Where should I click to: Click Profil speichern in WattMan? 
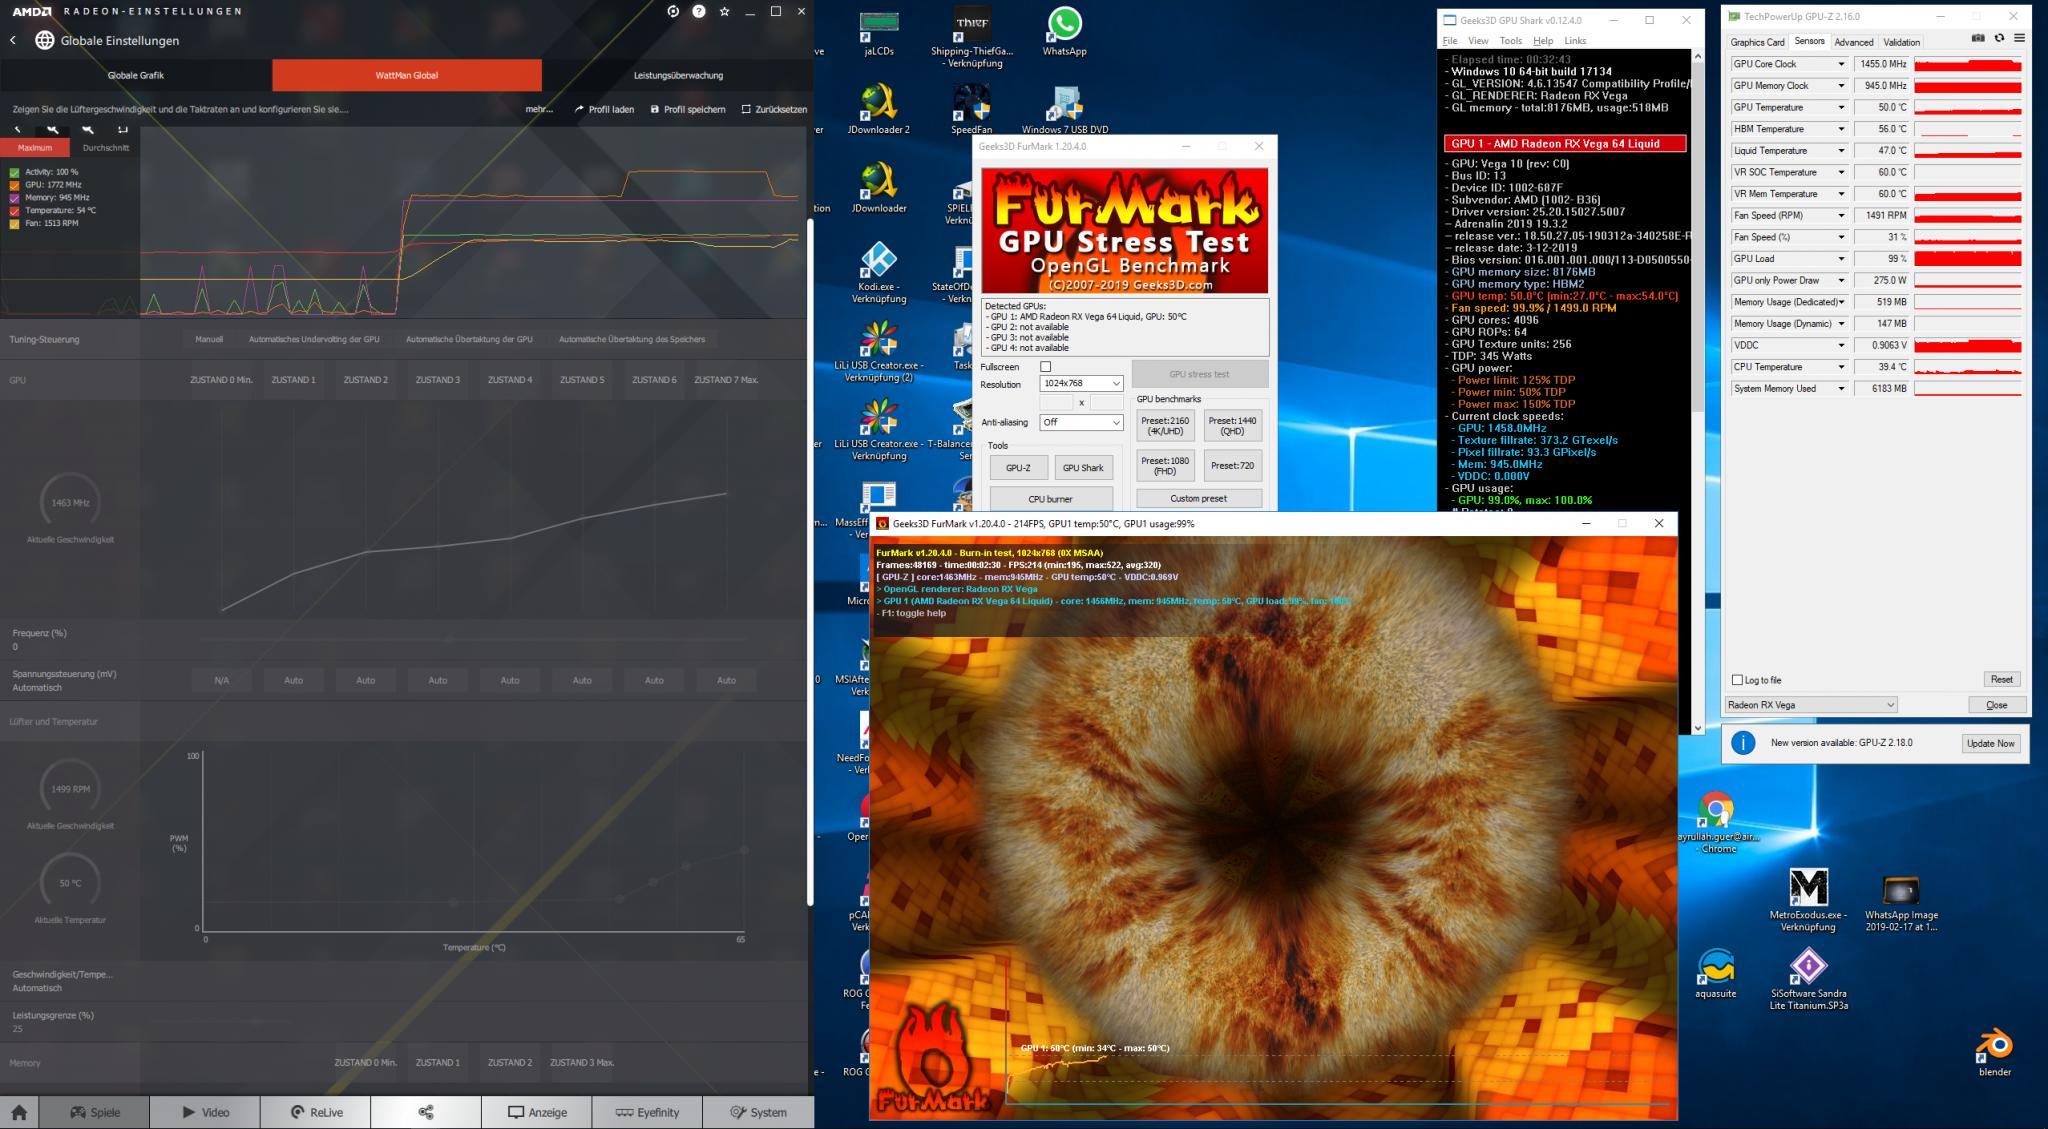click(x=688, y=109)
